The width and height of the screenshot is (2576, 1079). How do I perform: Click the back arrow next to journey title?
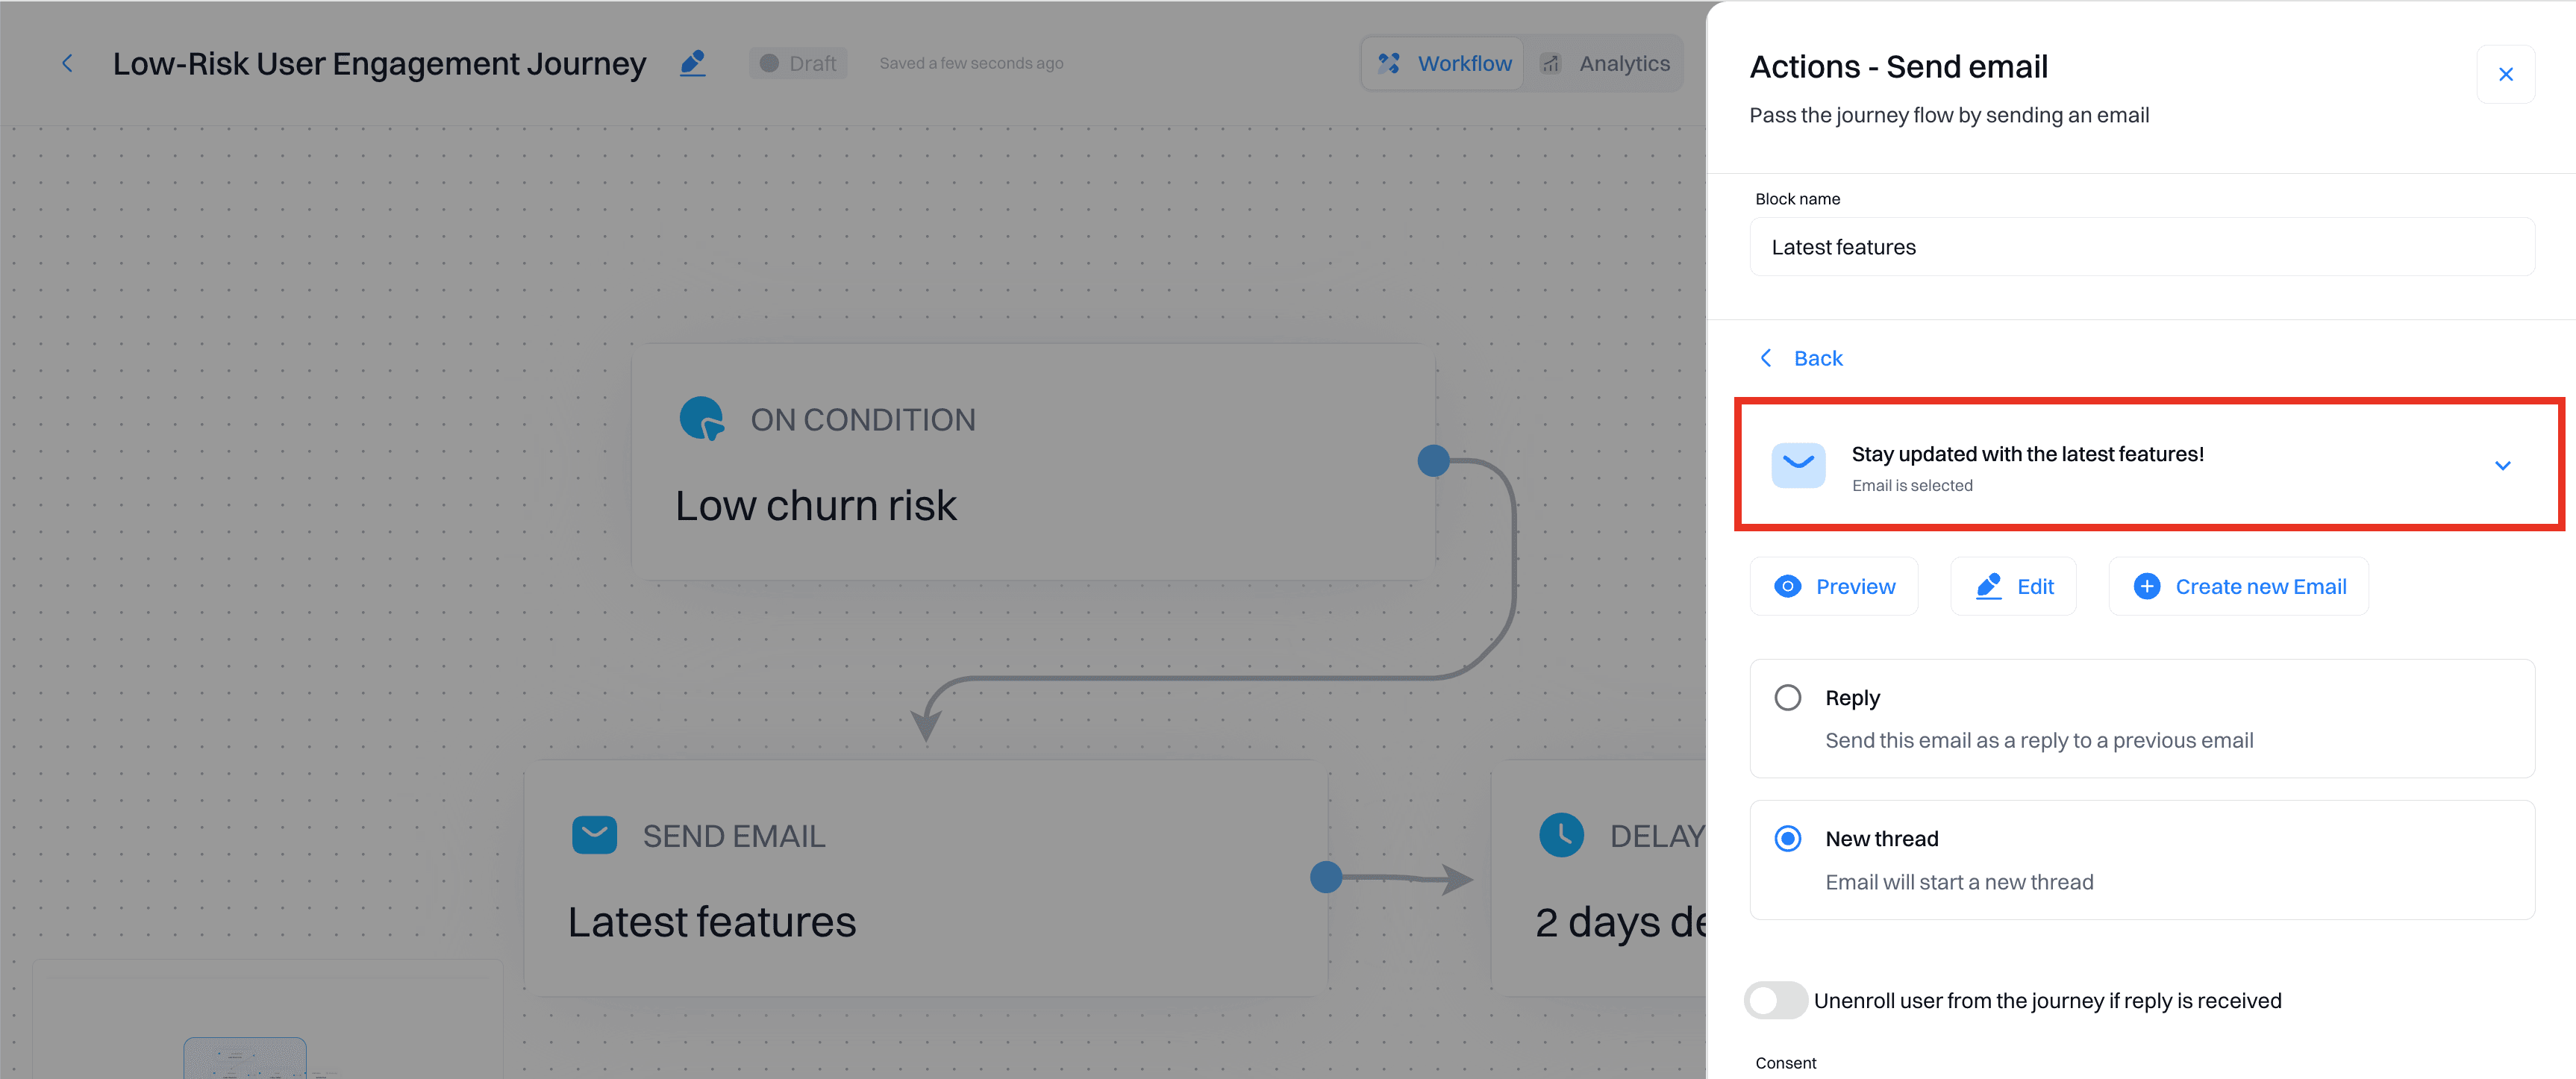pos(67,64)
